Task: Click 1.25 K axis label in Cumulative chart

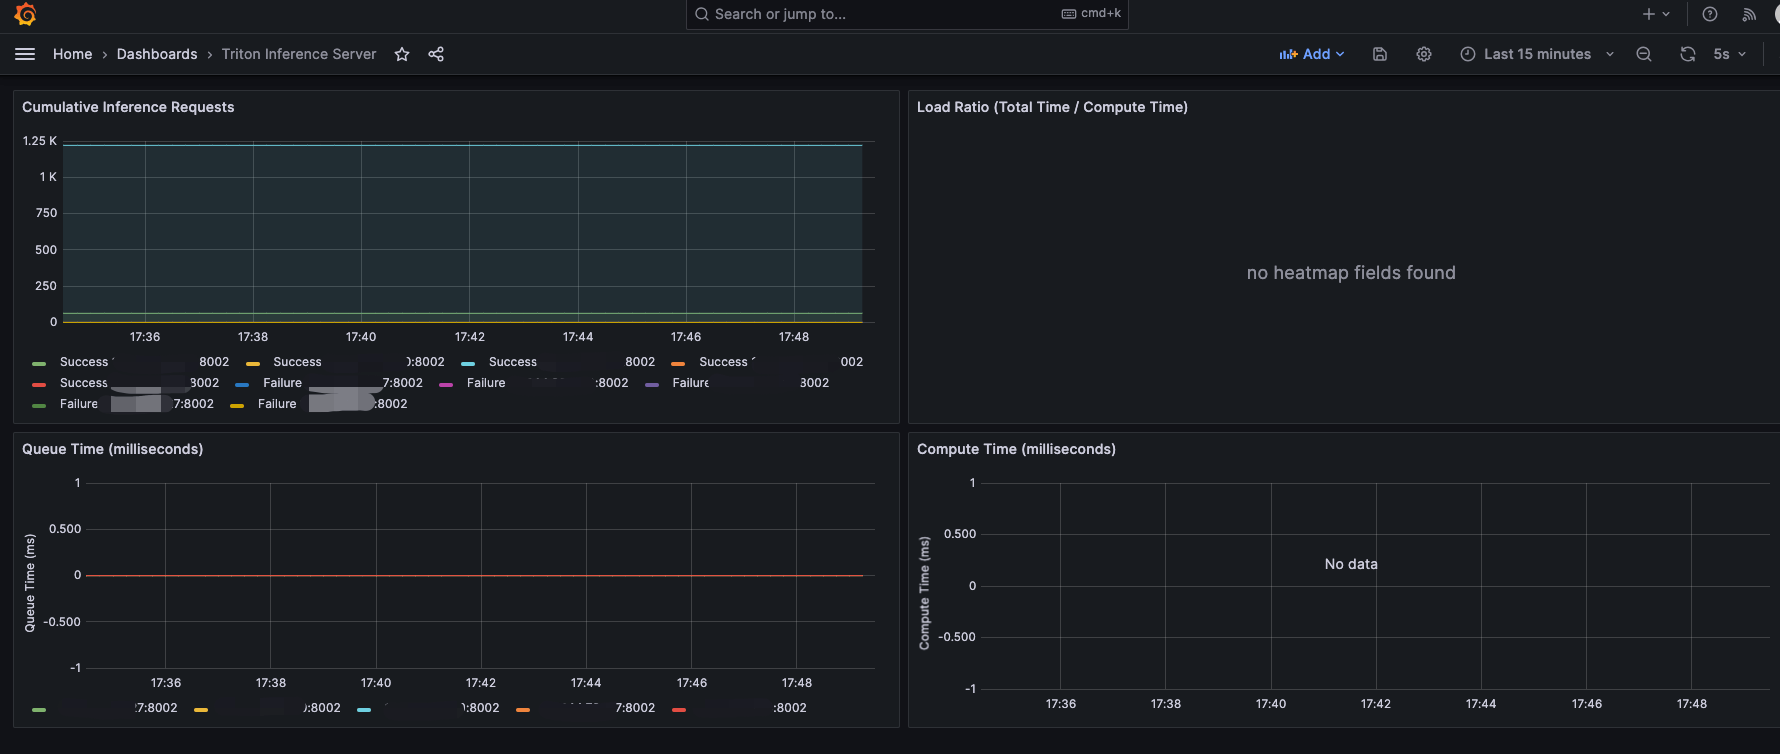Action: (x=40, y=141)
